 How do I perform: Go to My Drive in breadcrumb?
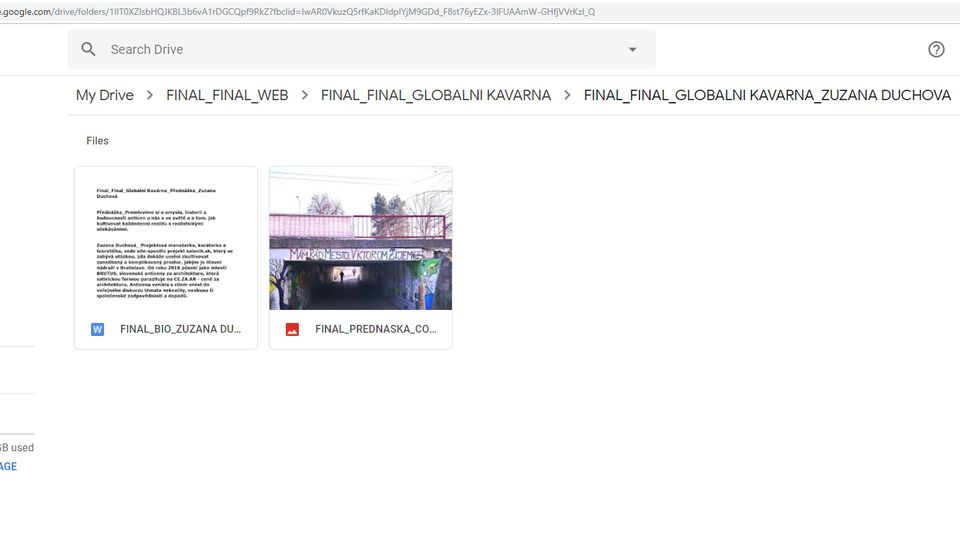tap(104, 95)
